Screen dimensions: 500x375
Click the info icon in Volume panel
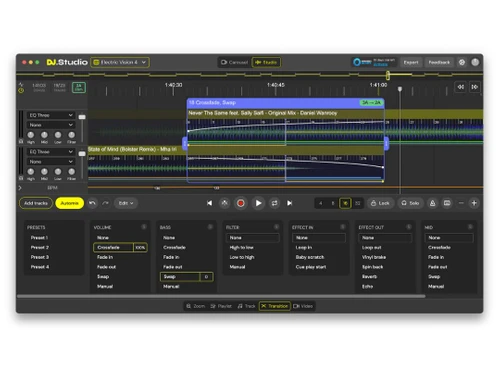pos(144,227)
